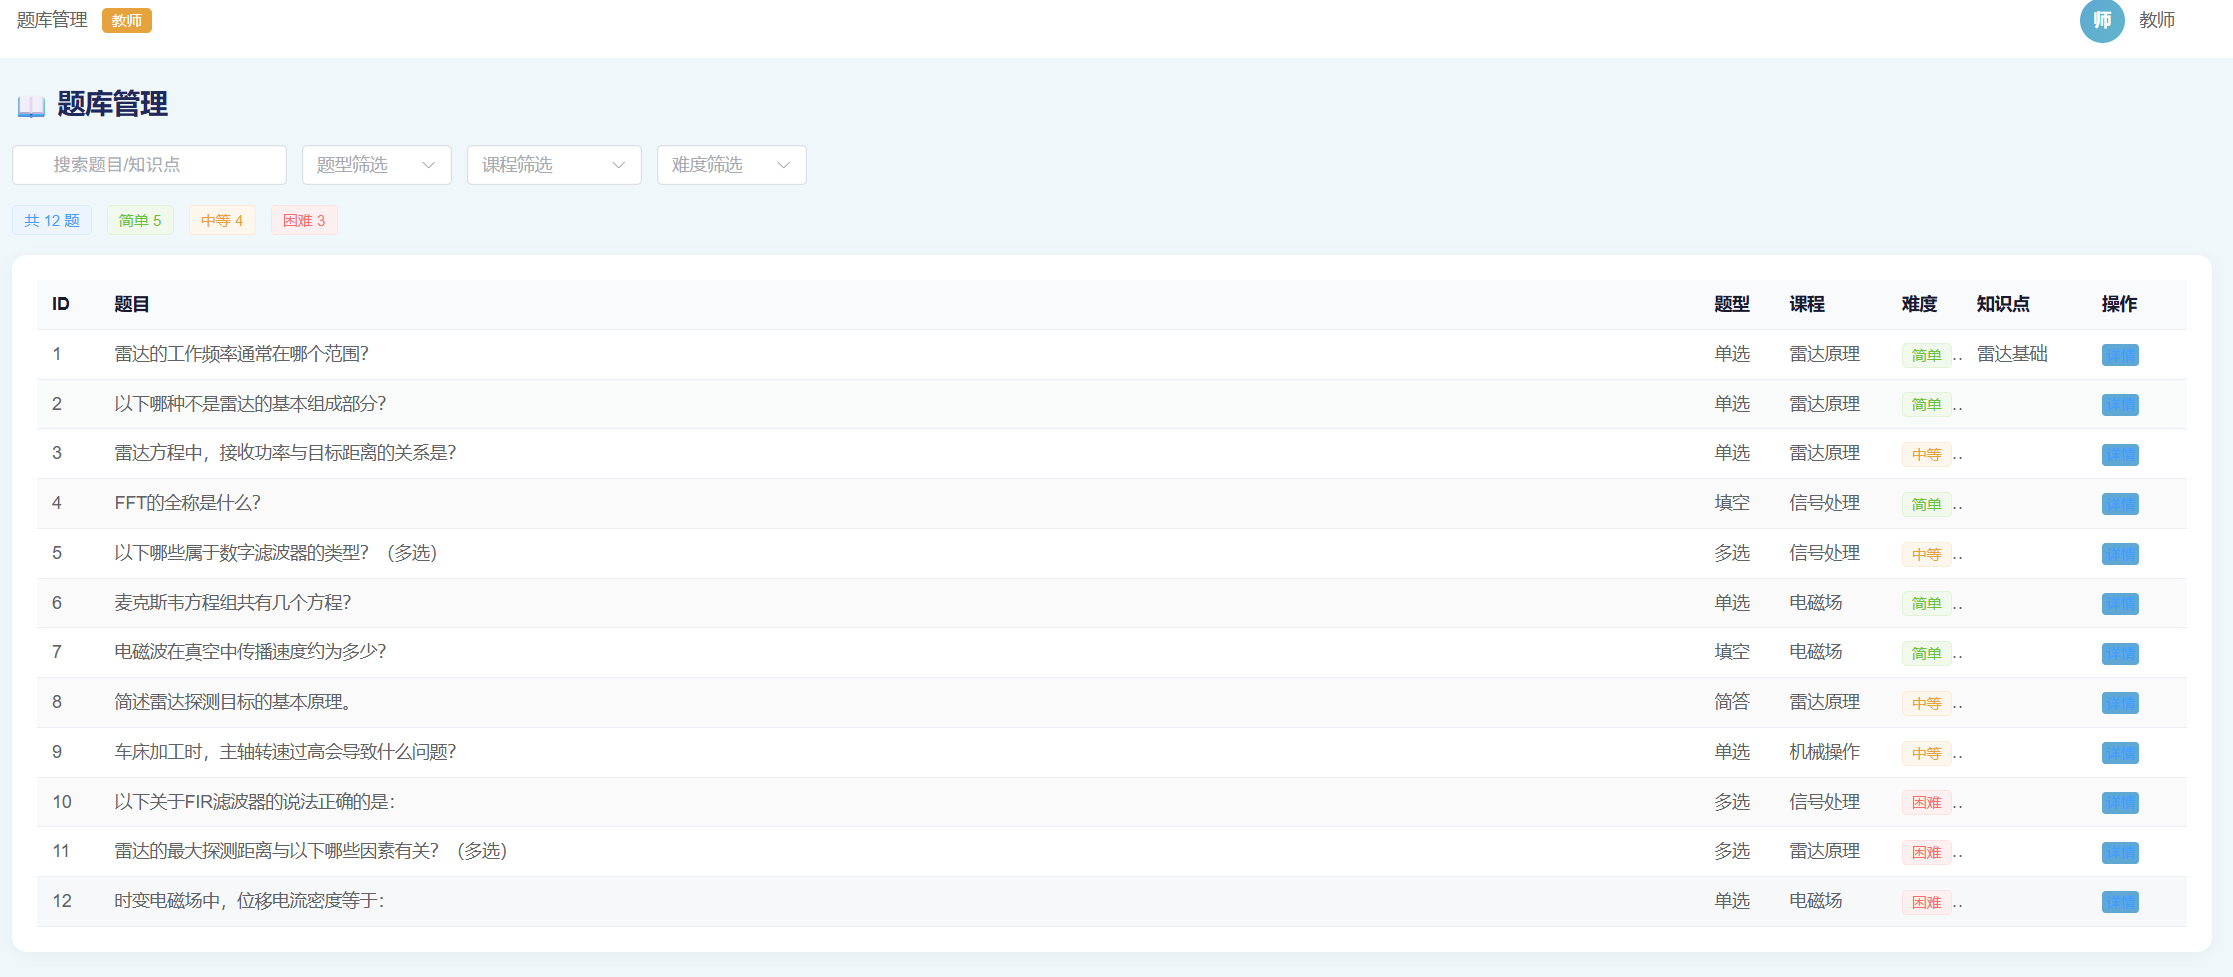
Task: Click the 困难 3 difficulty count tag
Action: (304, 220)
